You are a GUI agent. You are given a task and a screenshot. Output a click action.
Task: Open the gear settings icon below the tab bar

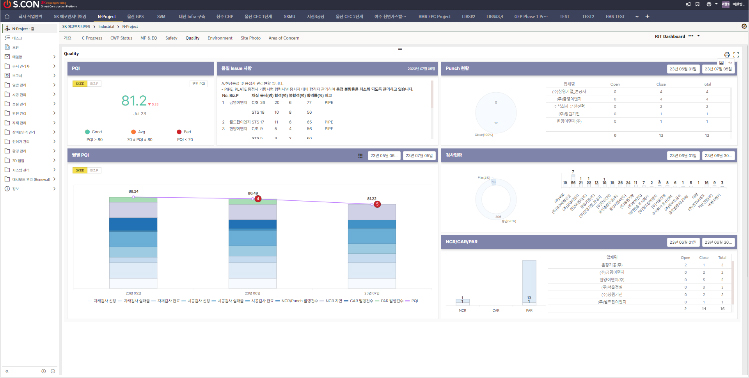click(745, 26)
